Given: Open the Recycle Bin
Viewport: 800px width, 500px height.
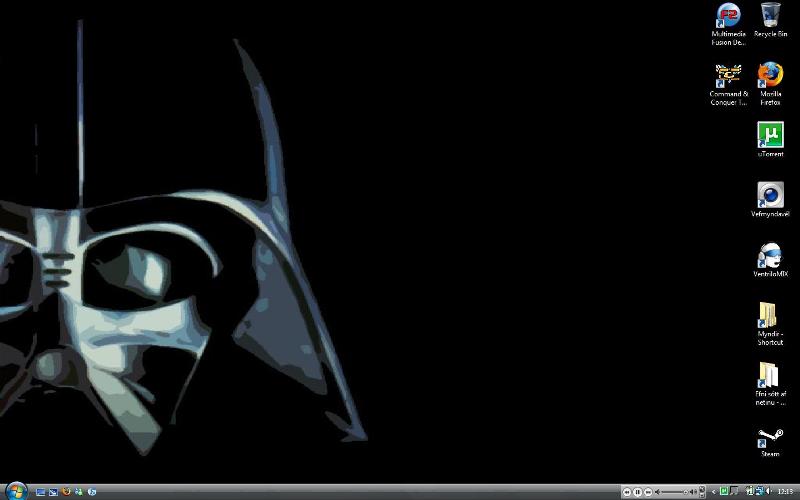Looking at the screenshot, I should 770,19.
